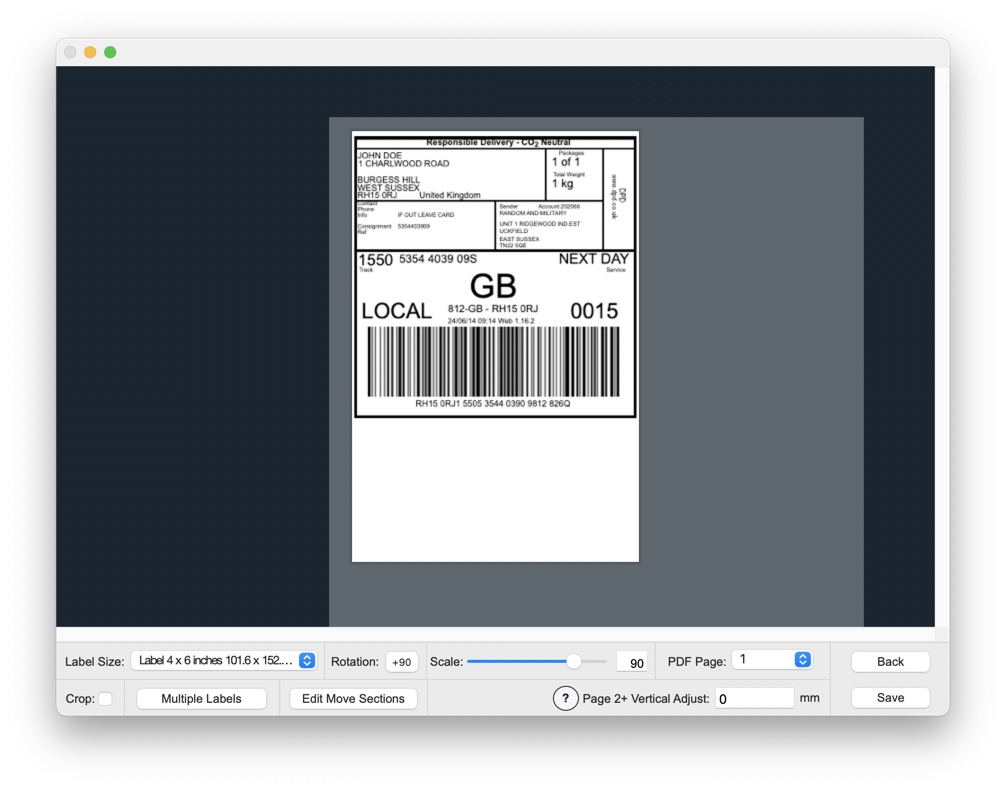The height and width of the screenshot is (790, 1006).
Task: Focus the Page 2+ Vertical Adjust field
Action: [754, 698]
